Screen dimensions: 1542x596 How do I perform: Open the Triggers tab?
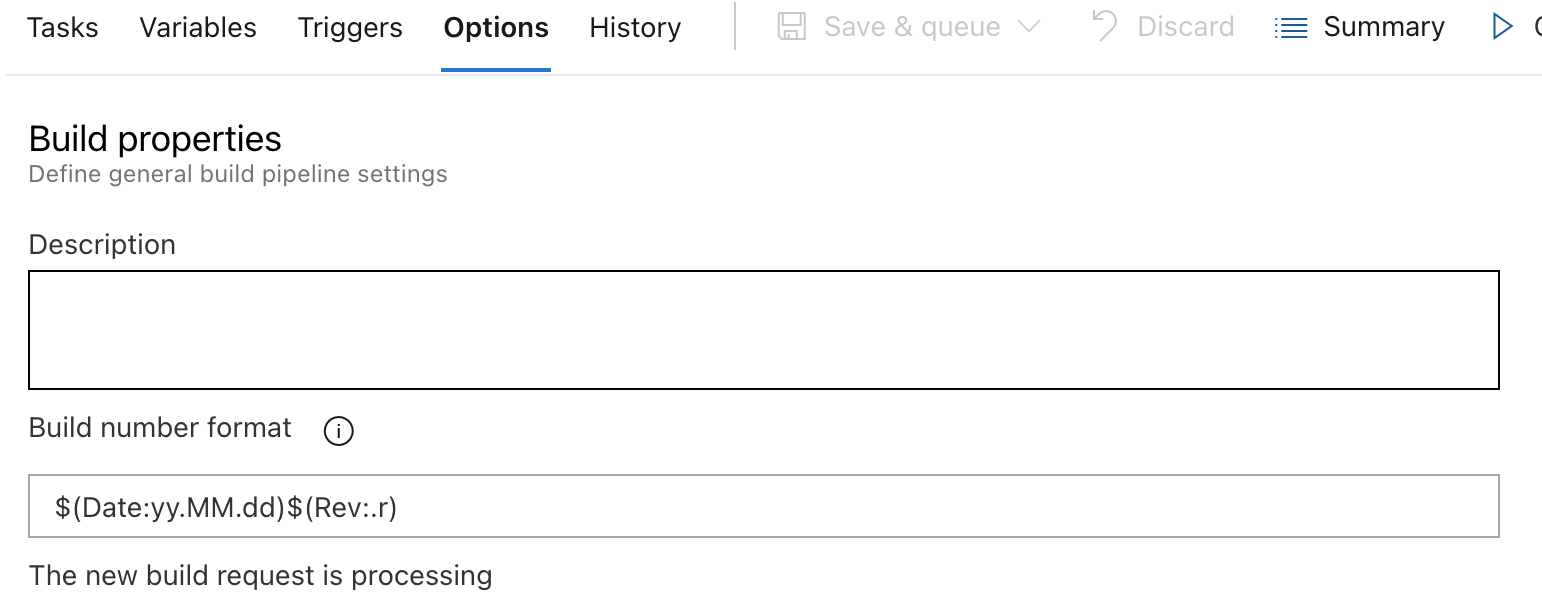(x=350, y=28)
